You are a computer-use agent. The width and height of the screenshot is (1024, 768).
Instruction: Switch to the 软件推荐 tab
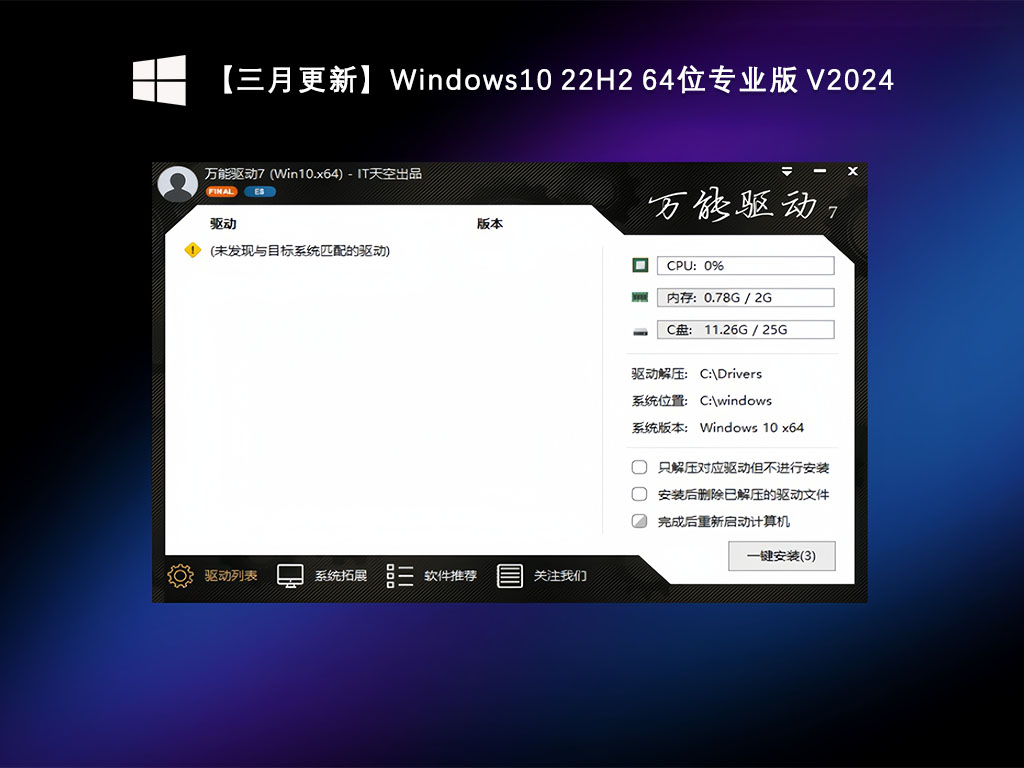pyautogui.click(x=451, y=575)
